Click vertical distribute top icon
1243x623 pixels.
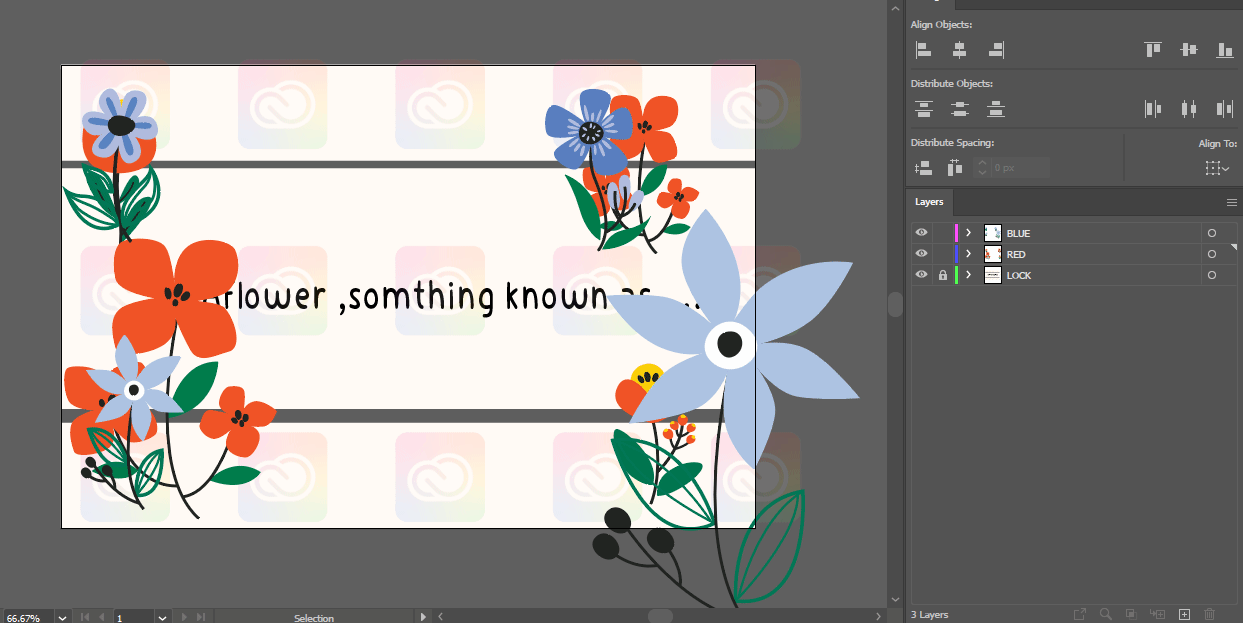click(x=923, y=108)
